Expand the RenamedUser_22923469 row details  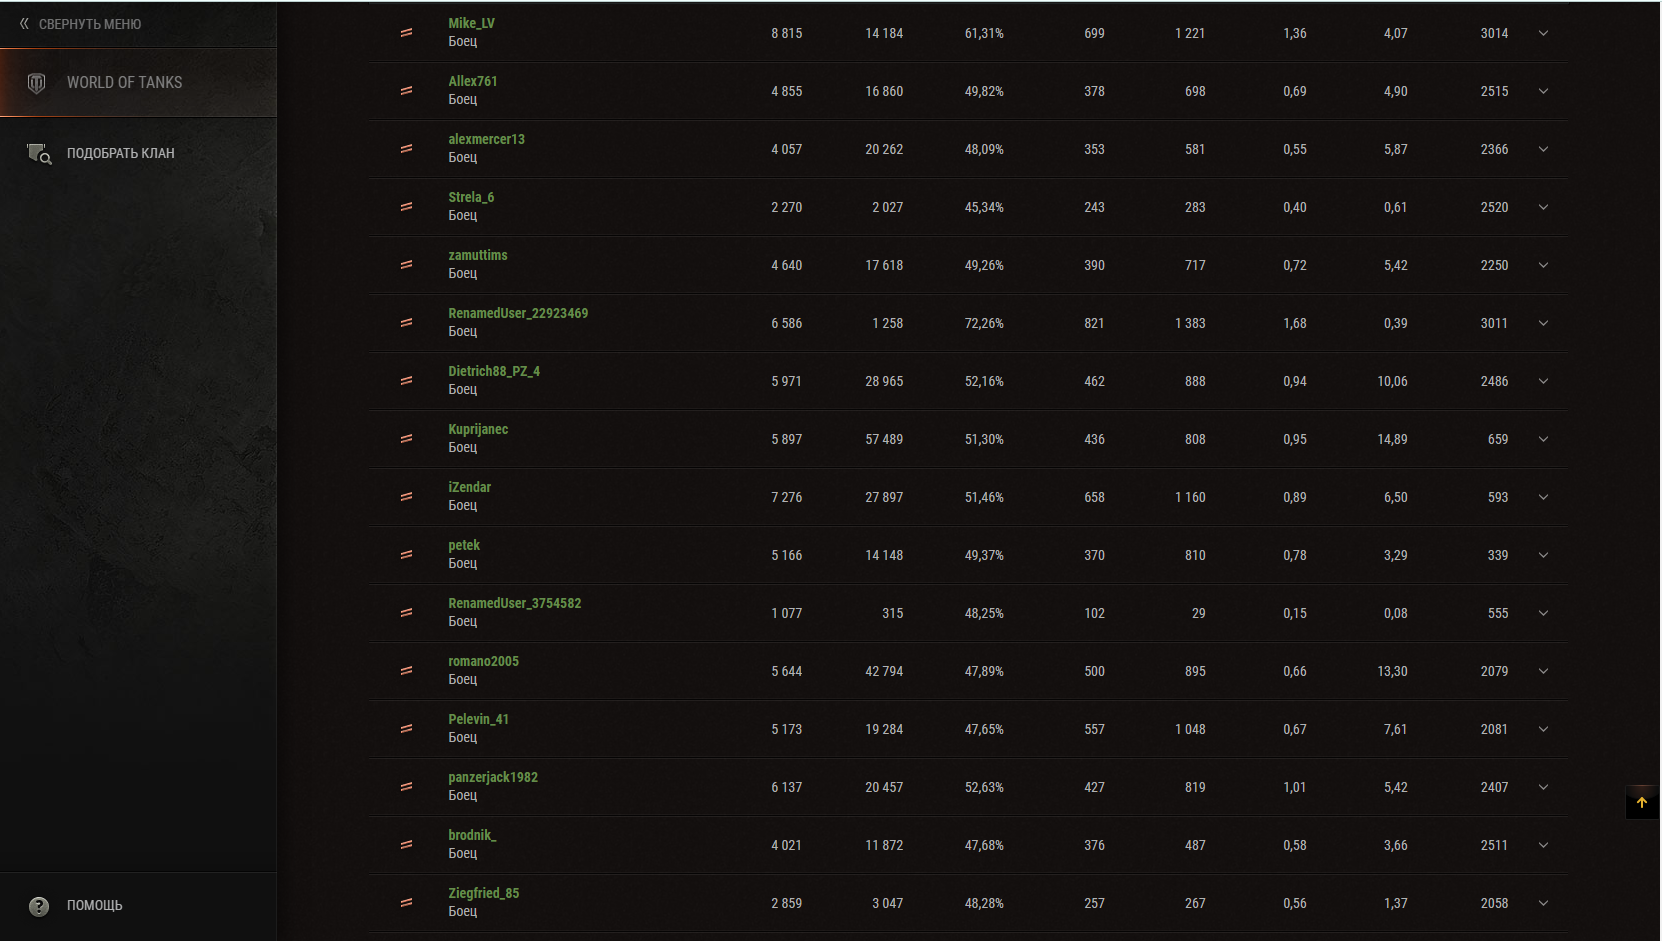pyautogui.click(x=1543, y=323)
